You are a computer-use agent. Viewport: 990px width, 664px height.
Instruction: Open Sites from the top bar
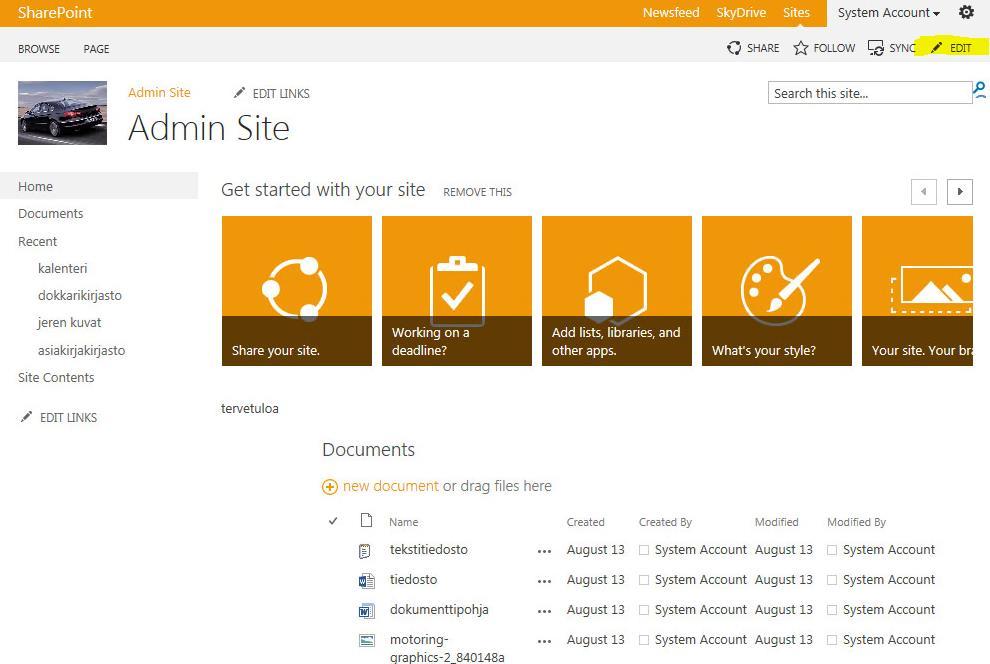click(x=796, y=13)
